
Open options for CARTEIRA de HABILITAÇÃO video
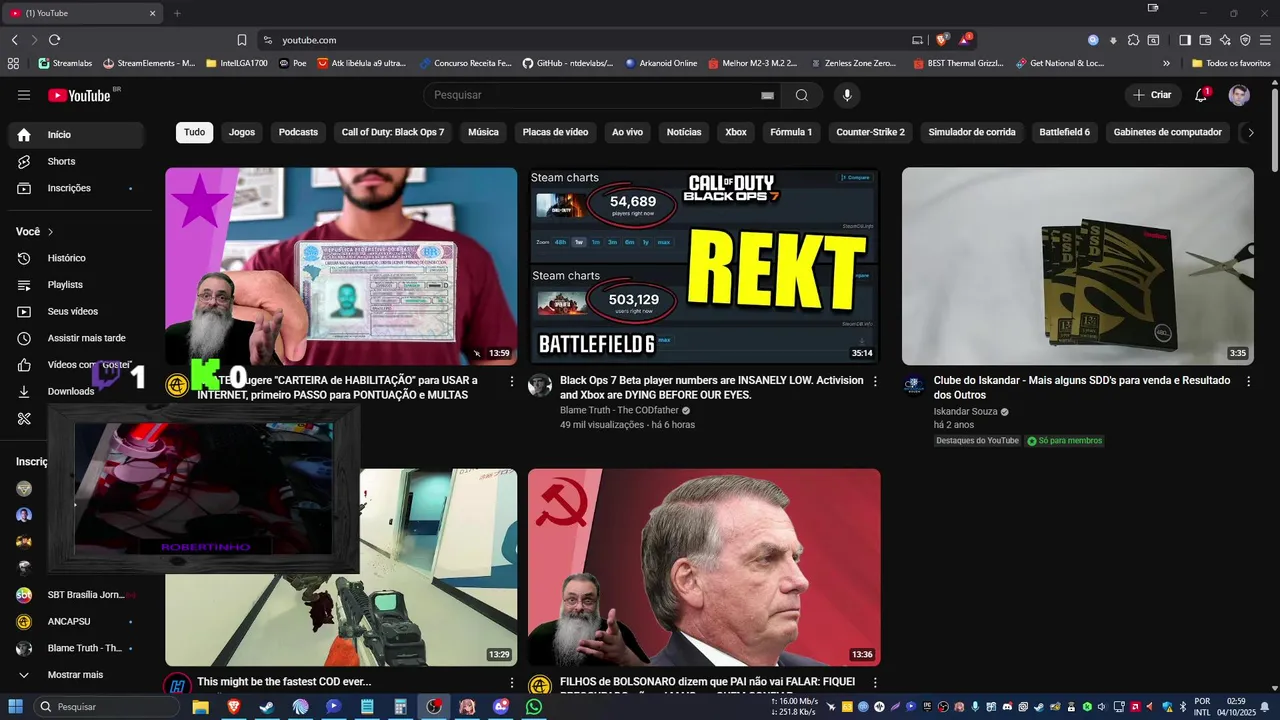(512, 381)
